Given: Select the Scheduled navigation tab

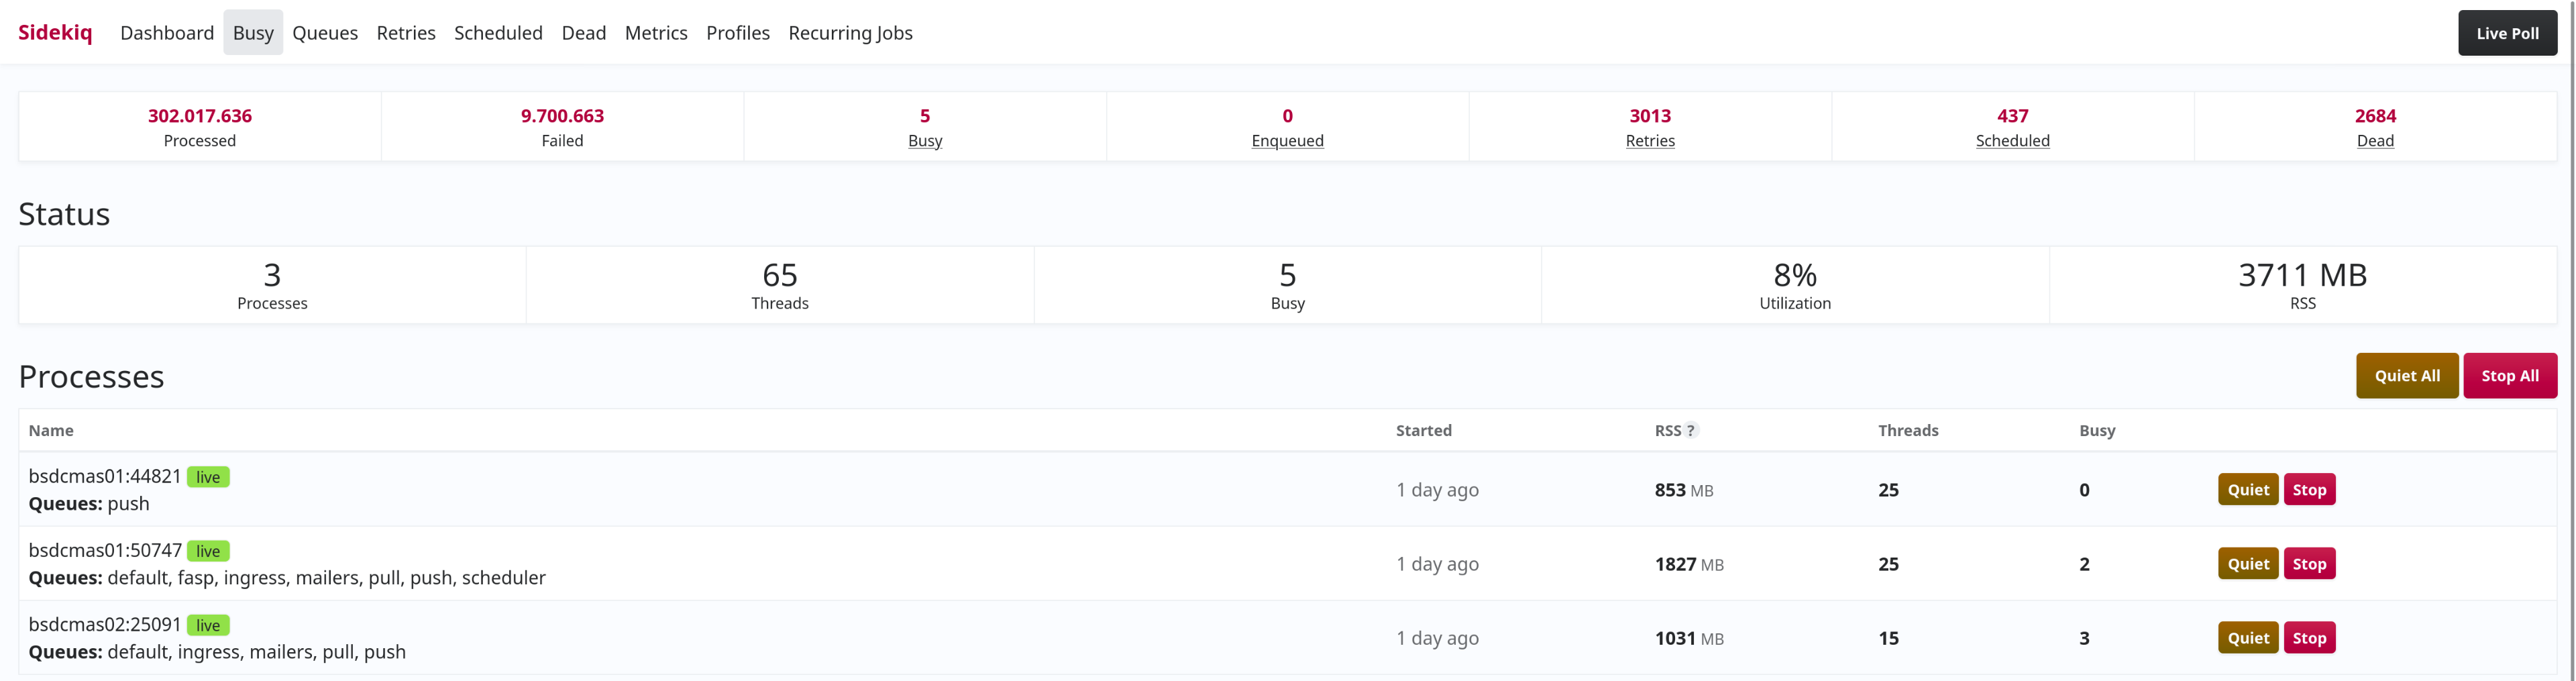Looking at the screenshot, I should [498, 33].
